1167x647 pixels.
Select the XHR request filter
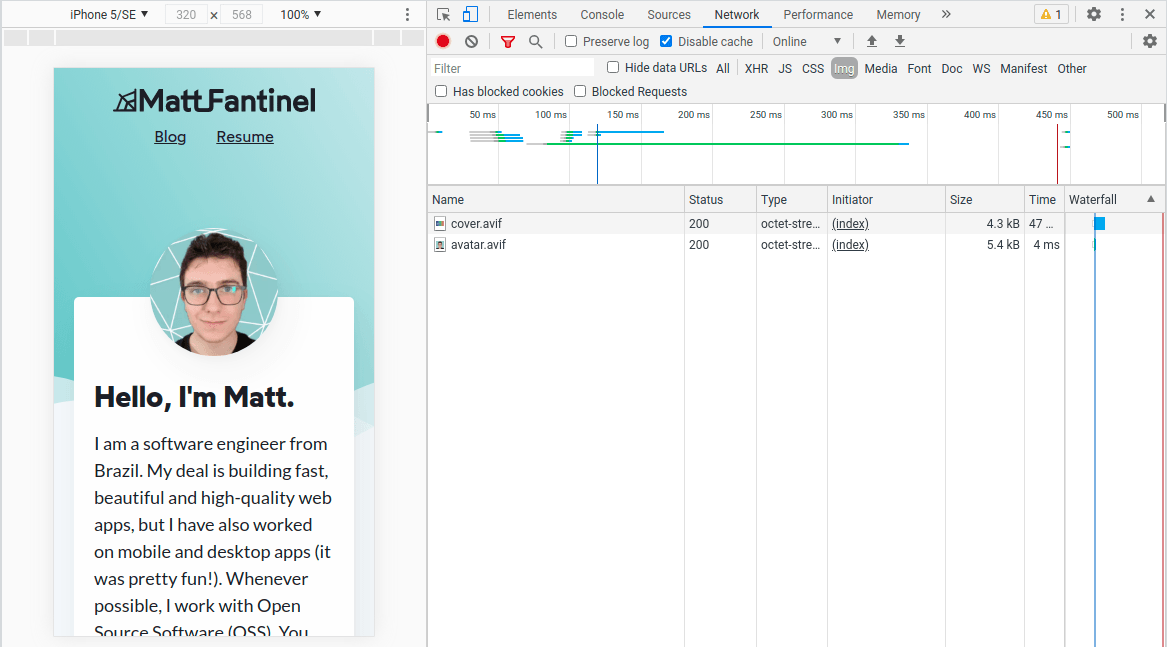point(756,68)
